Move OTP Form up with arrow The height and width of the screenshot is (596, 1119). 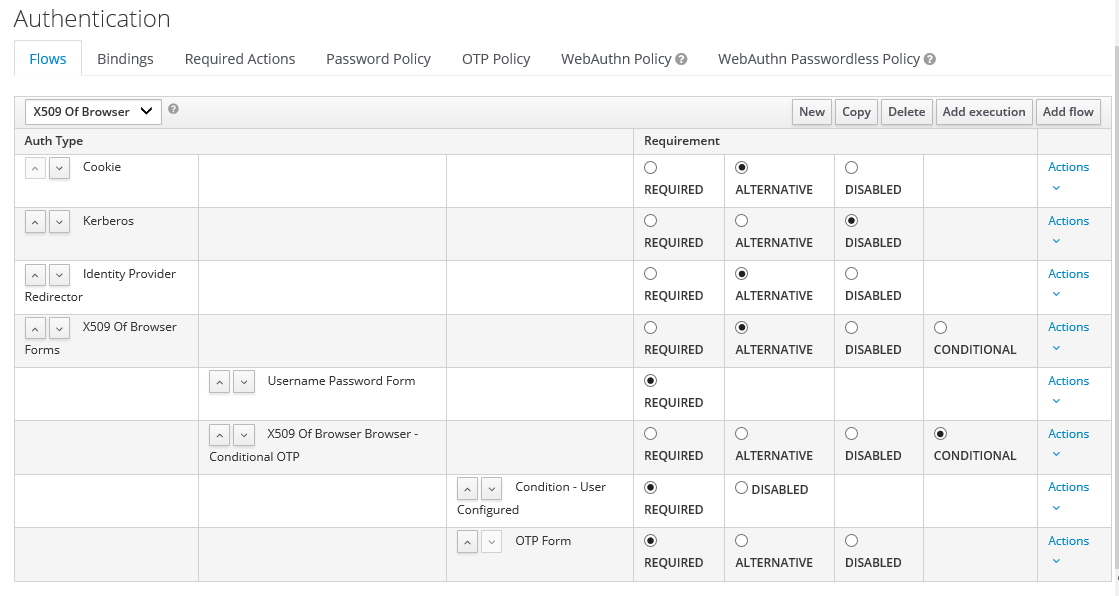click(467, 541)
